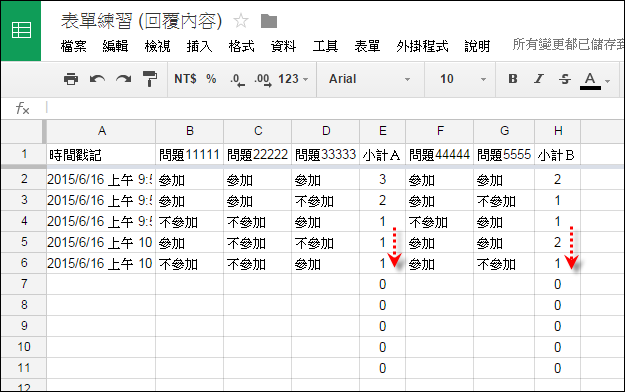Click cell 時間戳記

(101, 154)
